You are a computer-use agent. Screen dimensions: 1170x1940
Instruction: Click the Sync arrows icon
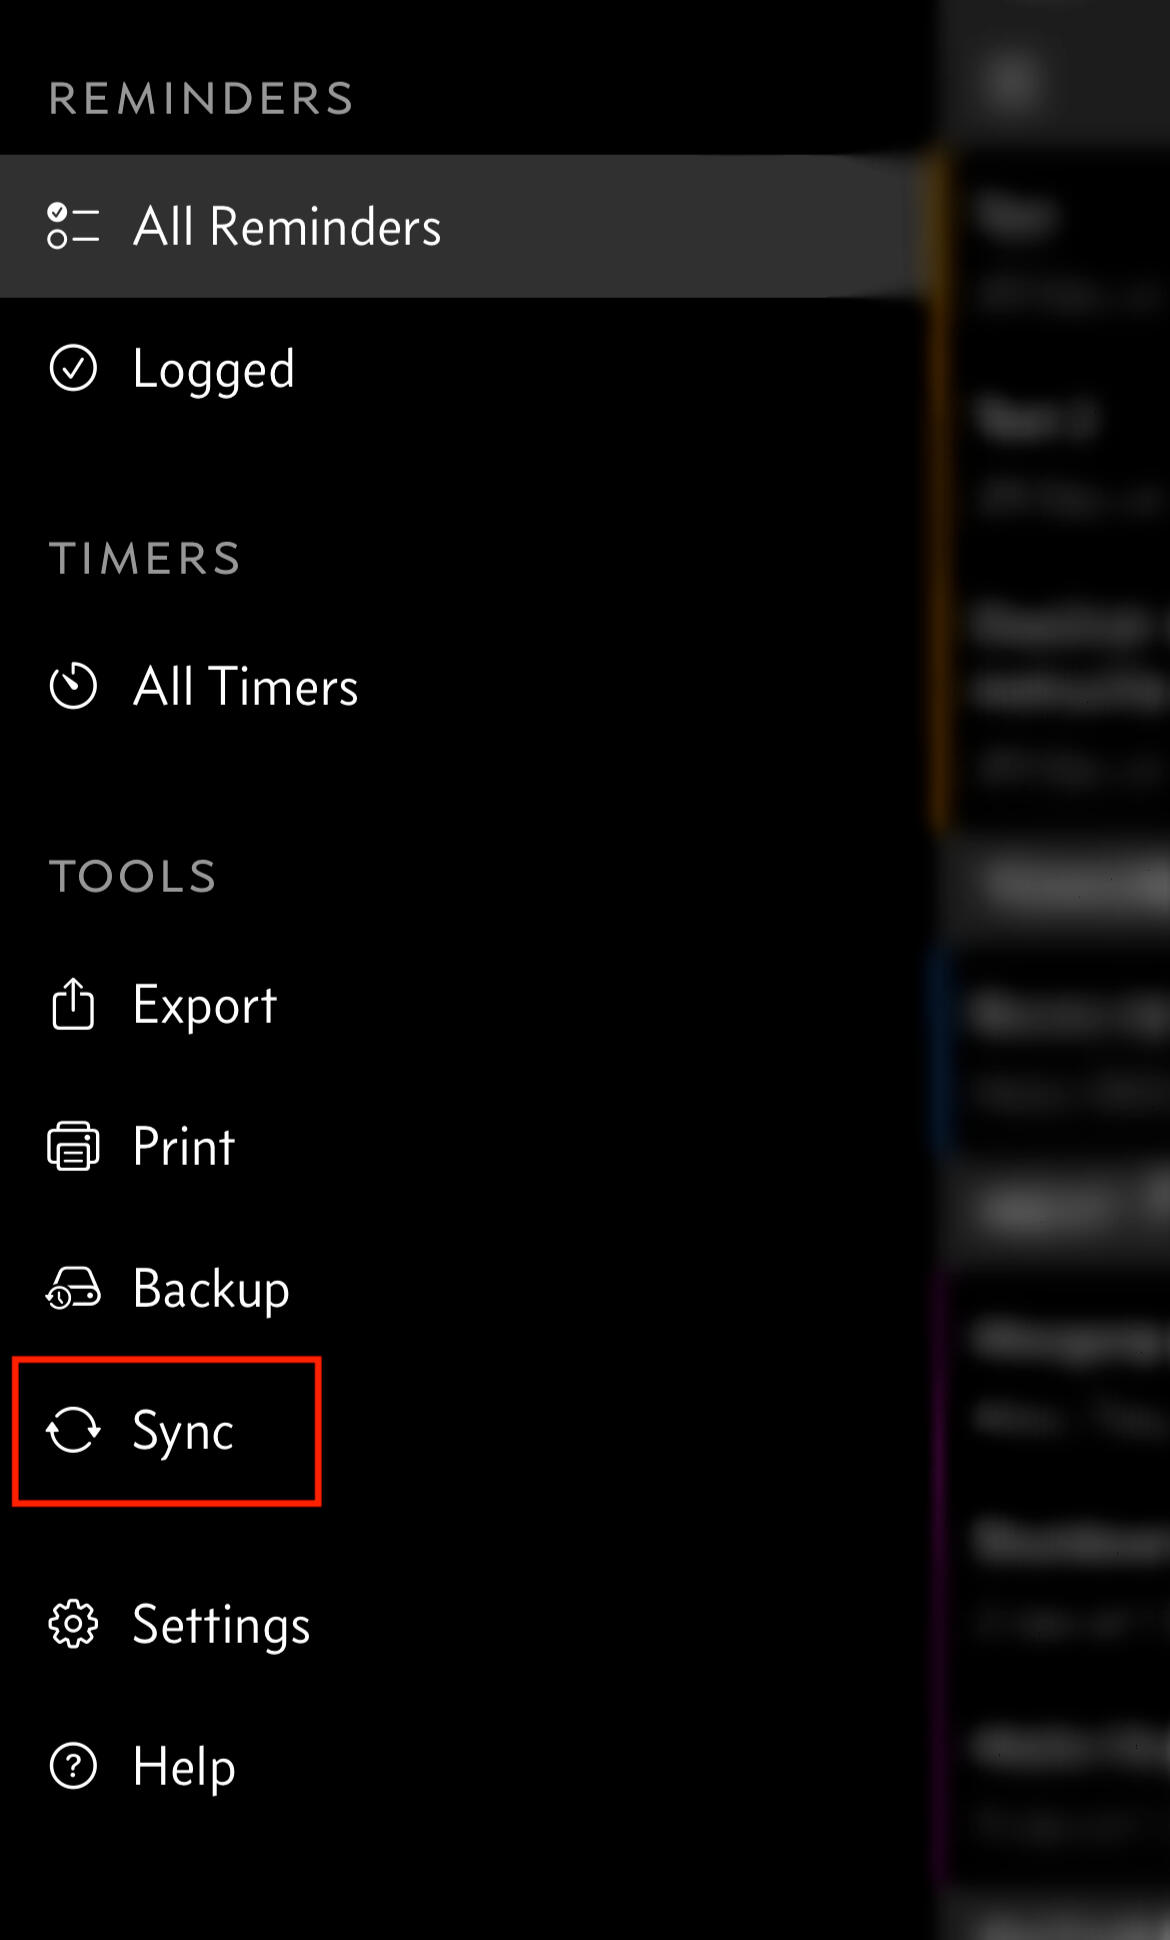pos(73,1430)
